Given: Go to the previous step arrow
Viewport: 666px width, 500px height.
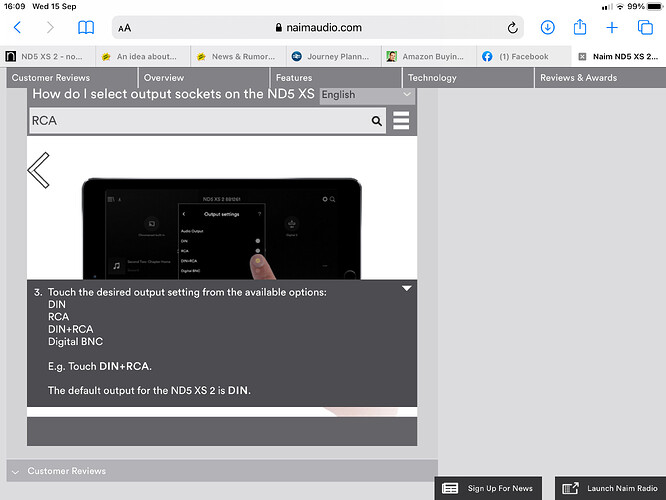Looking at the screenshot, I should coord(39,170).
